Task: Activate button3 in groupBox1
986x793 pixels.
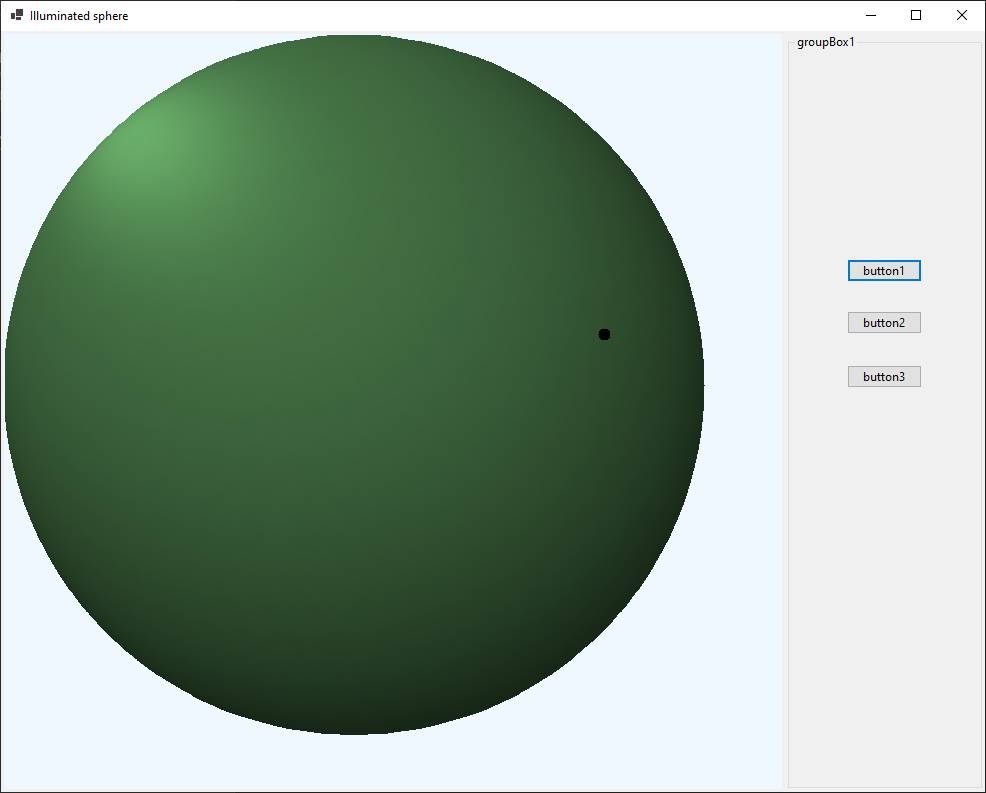Action: tap(884, 377)
